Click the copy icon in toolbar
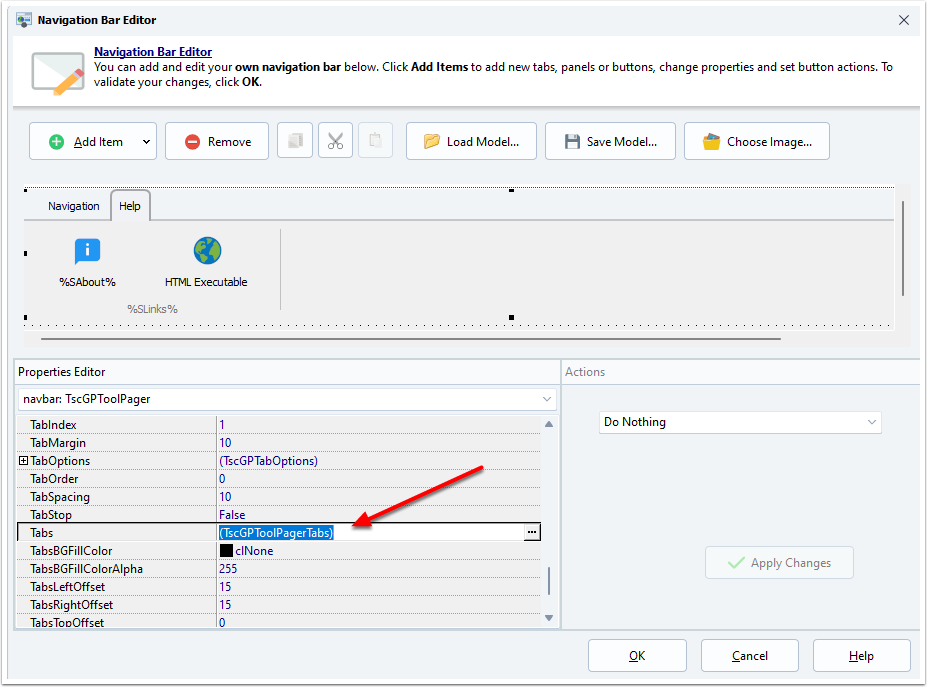Screen dimensions: 927x687 [295, 141]
